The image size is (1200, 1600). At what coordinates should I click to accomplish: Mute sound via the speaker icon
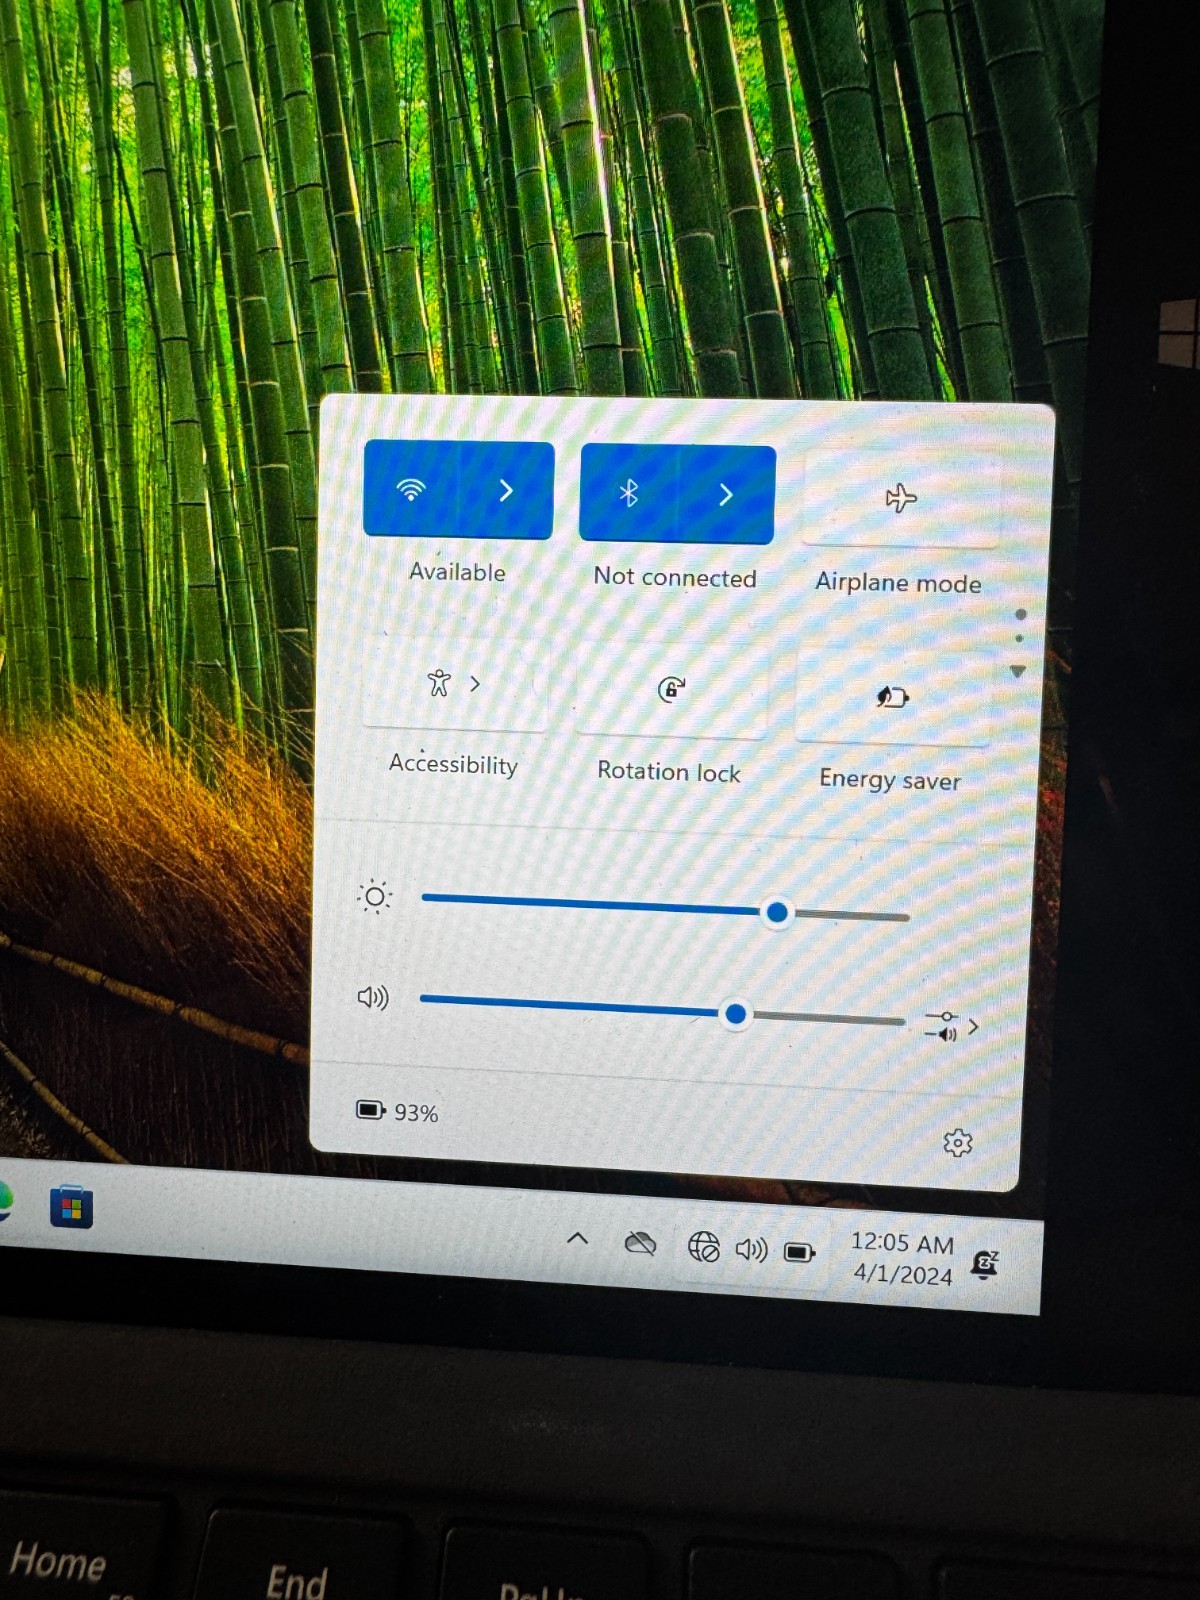pos(373,997)
